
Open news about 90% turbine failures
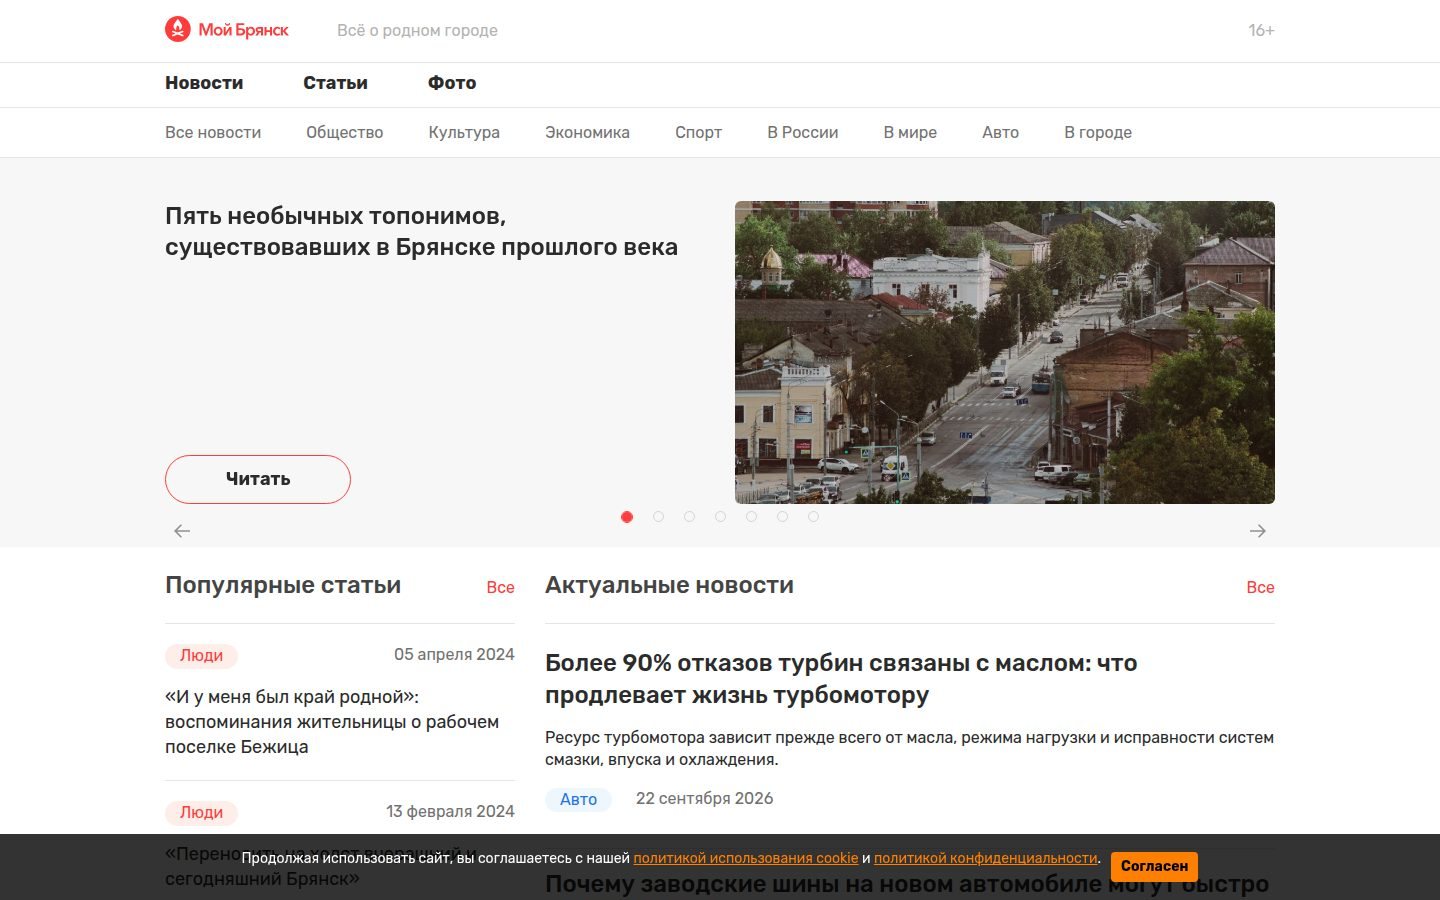pos(841,679)
